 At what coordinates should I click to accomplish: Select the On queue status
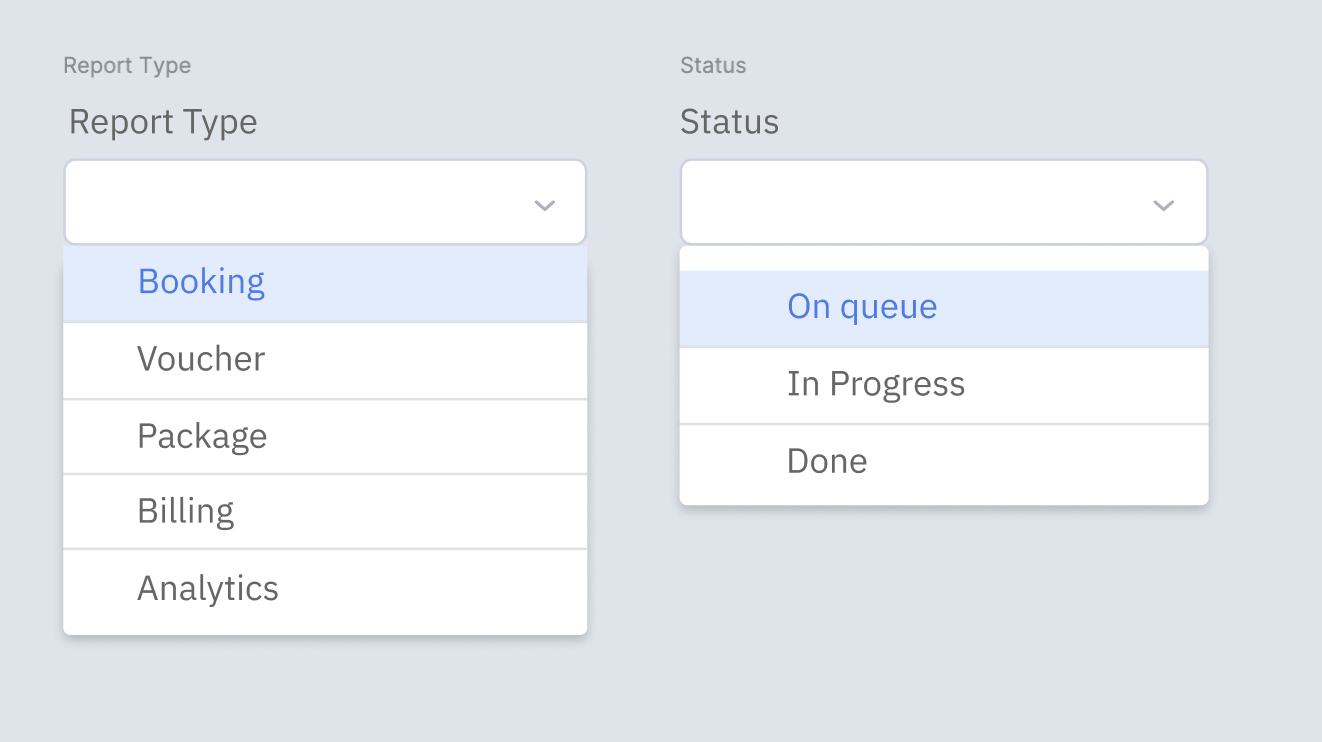(862, 308)
